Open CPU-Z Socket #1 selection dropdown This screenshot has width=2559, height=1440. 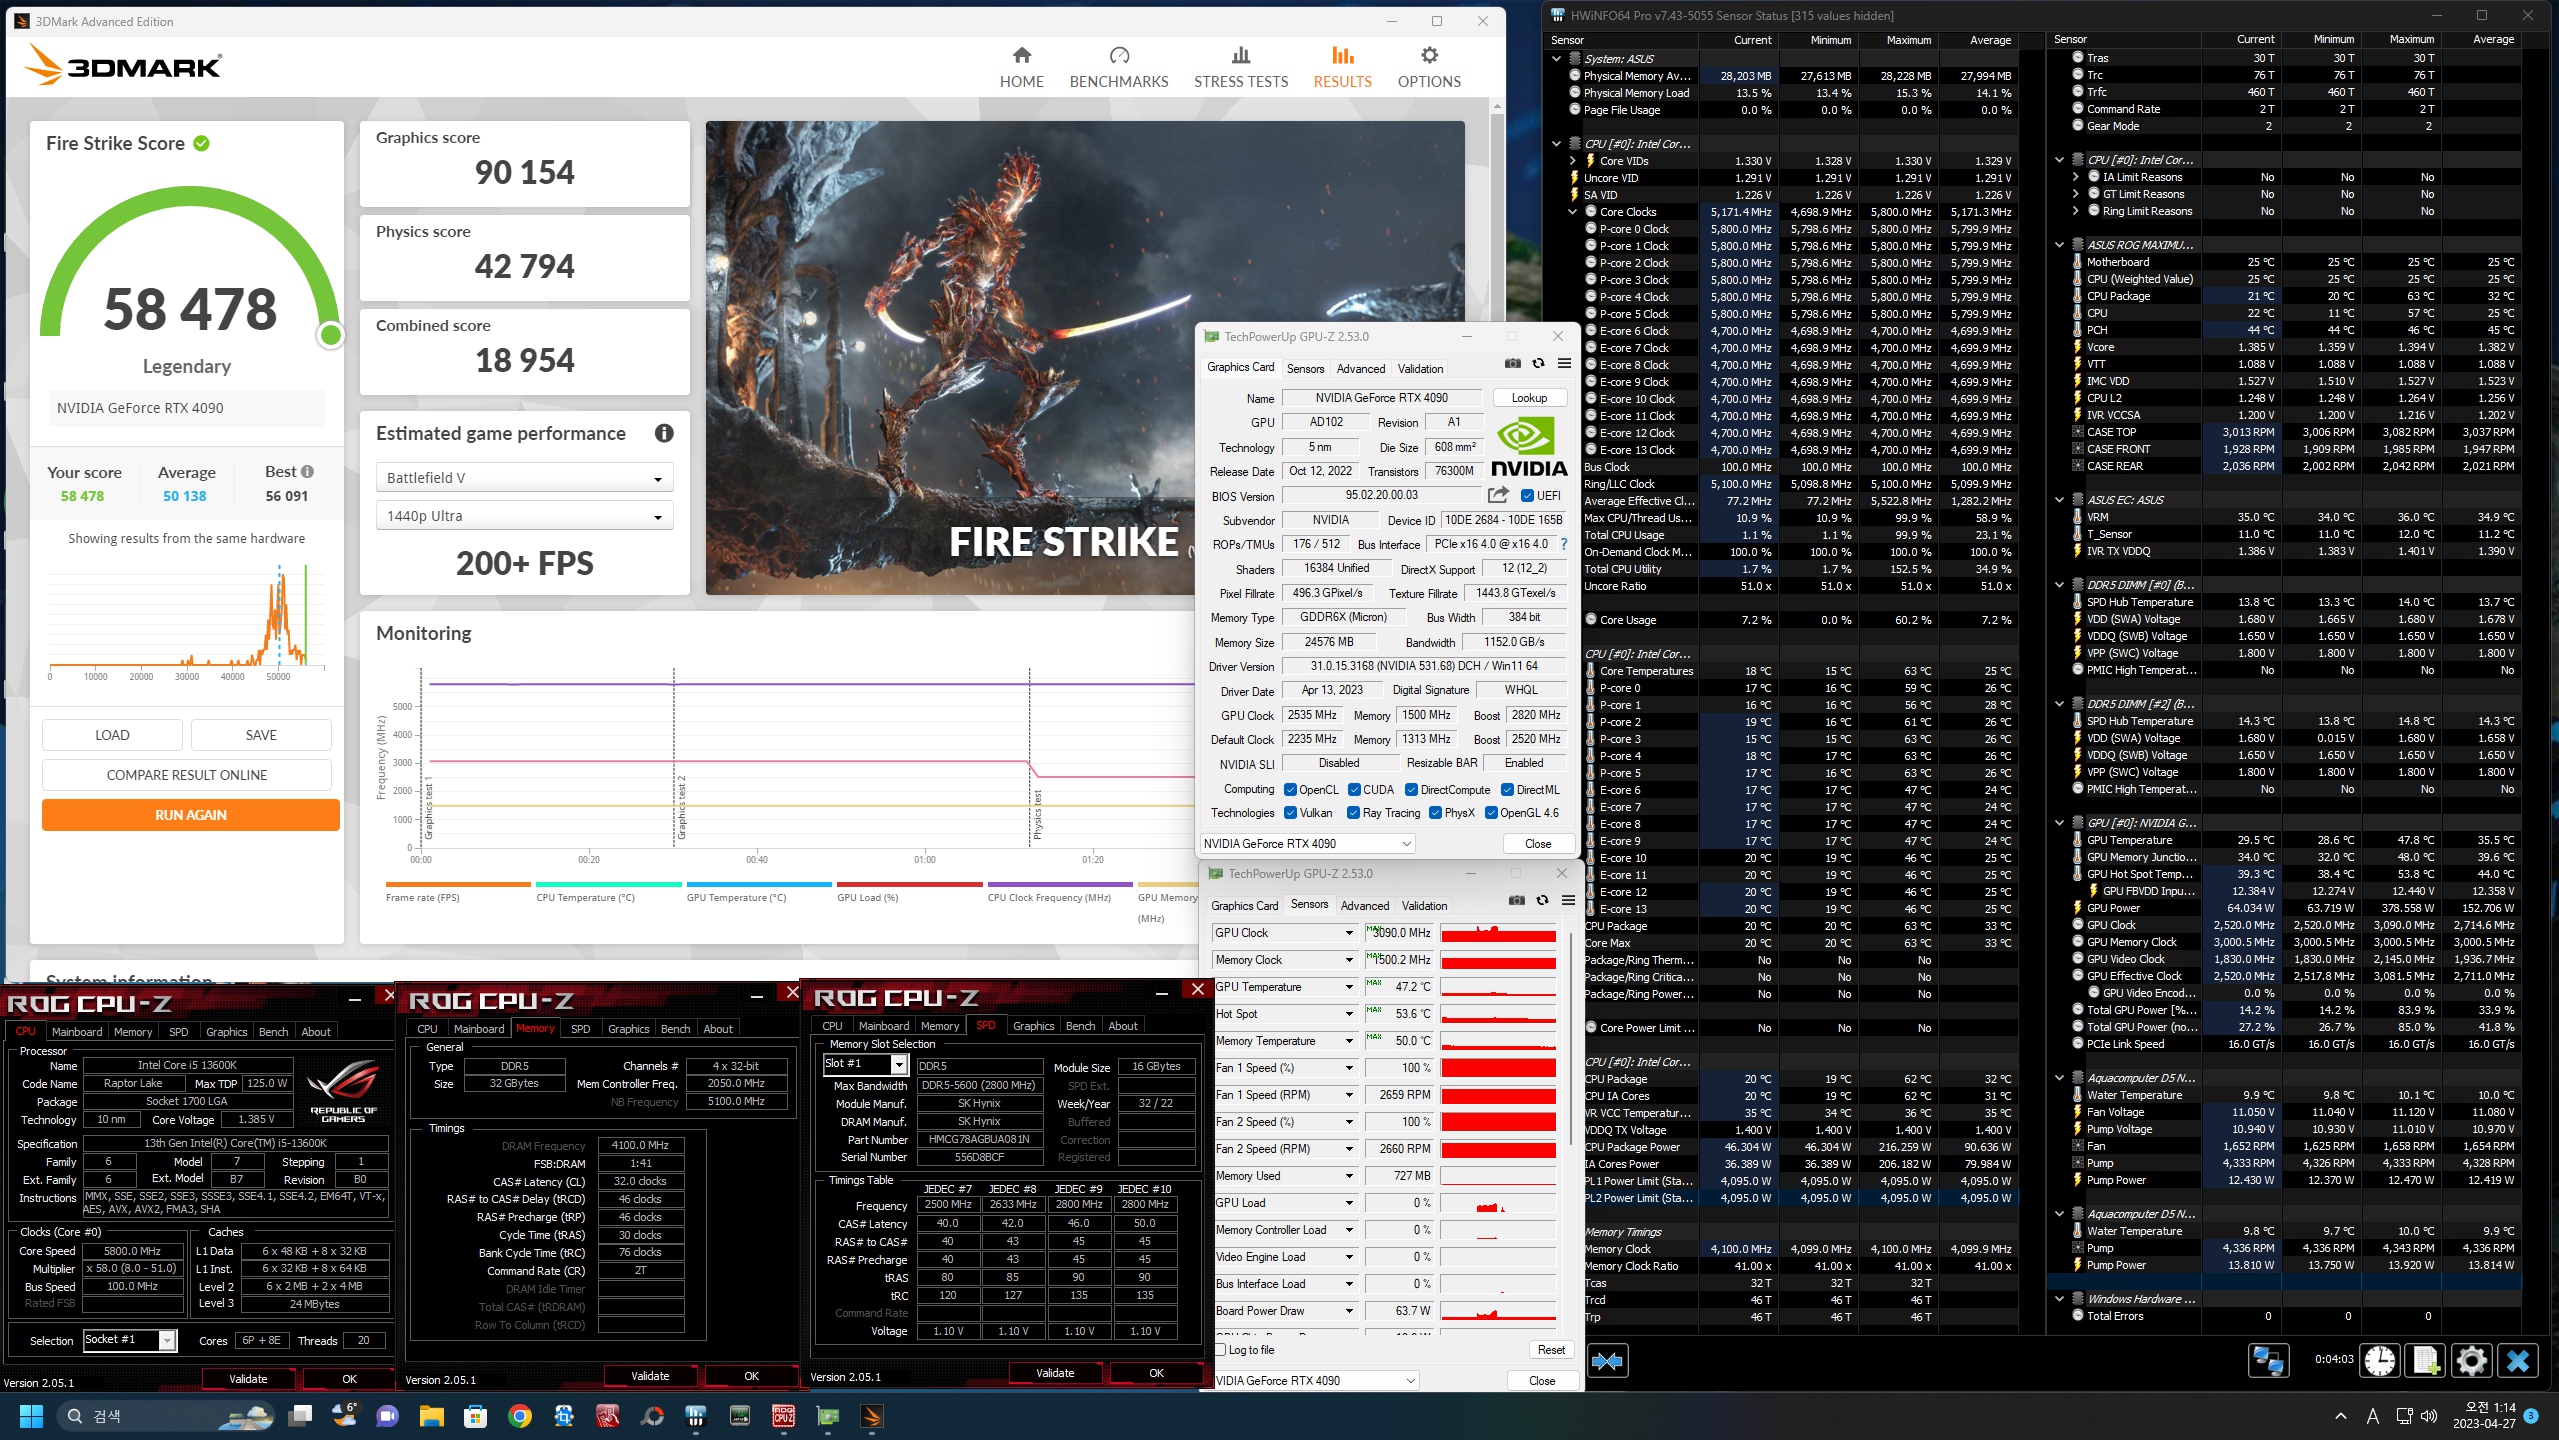coord(130,1340)
